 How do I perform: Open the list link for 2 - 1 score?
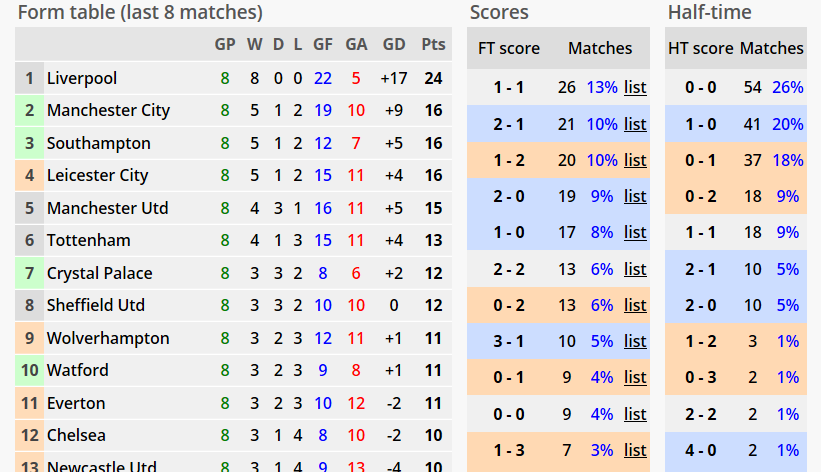tap(635, 124)
